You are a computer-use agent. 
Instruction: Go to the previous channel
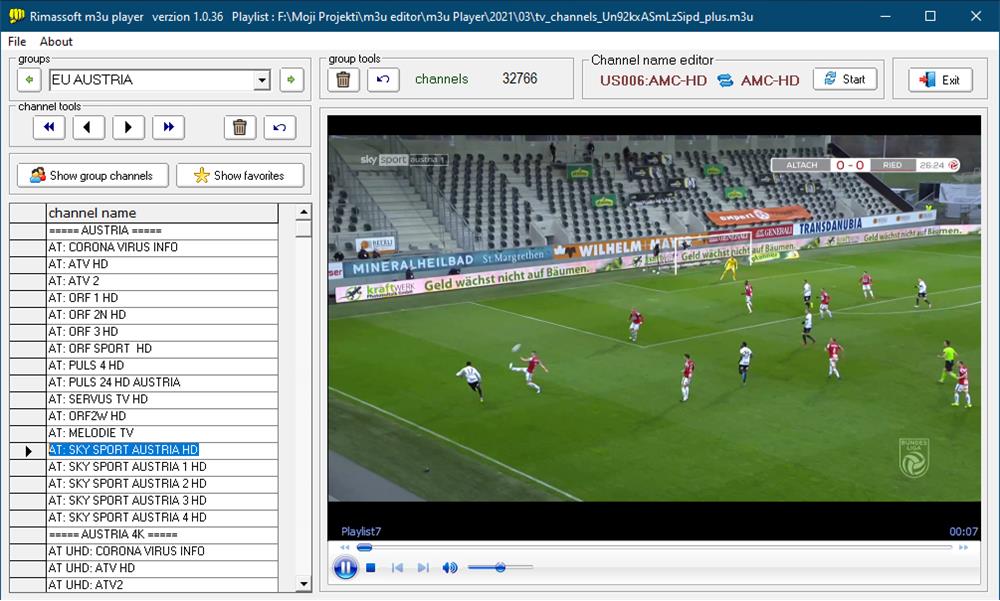pyautogui.click(x=88, y=127)
